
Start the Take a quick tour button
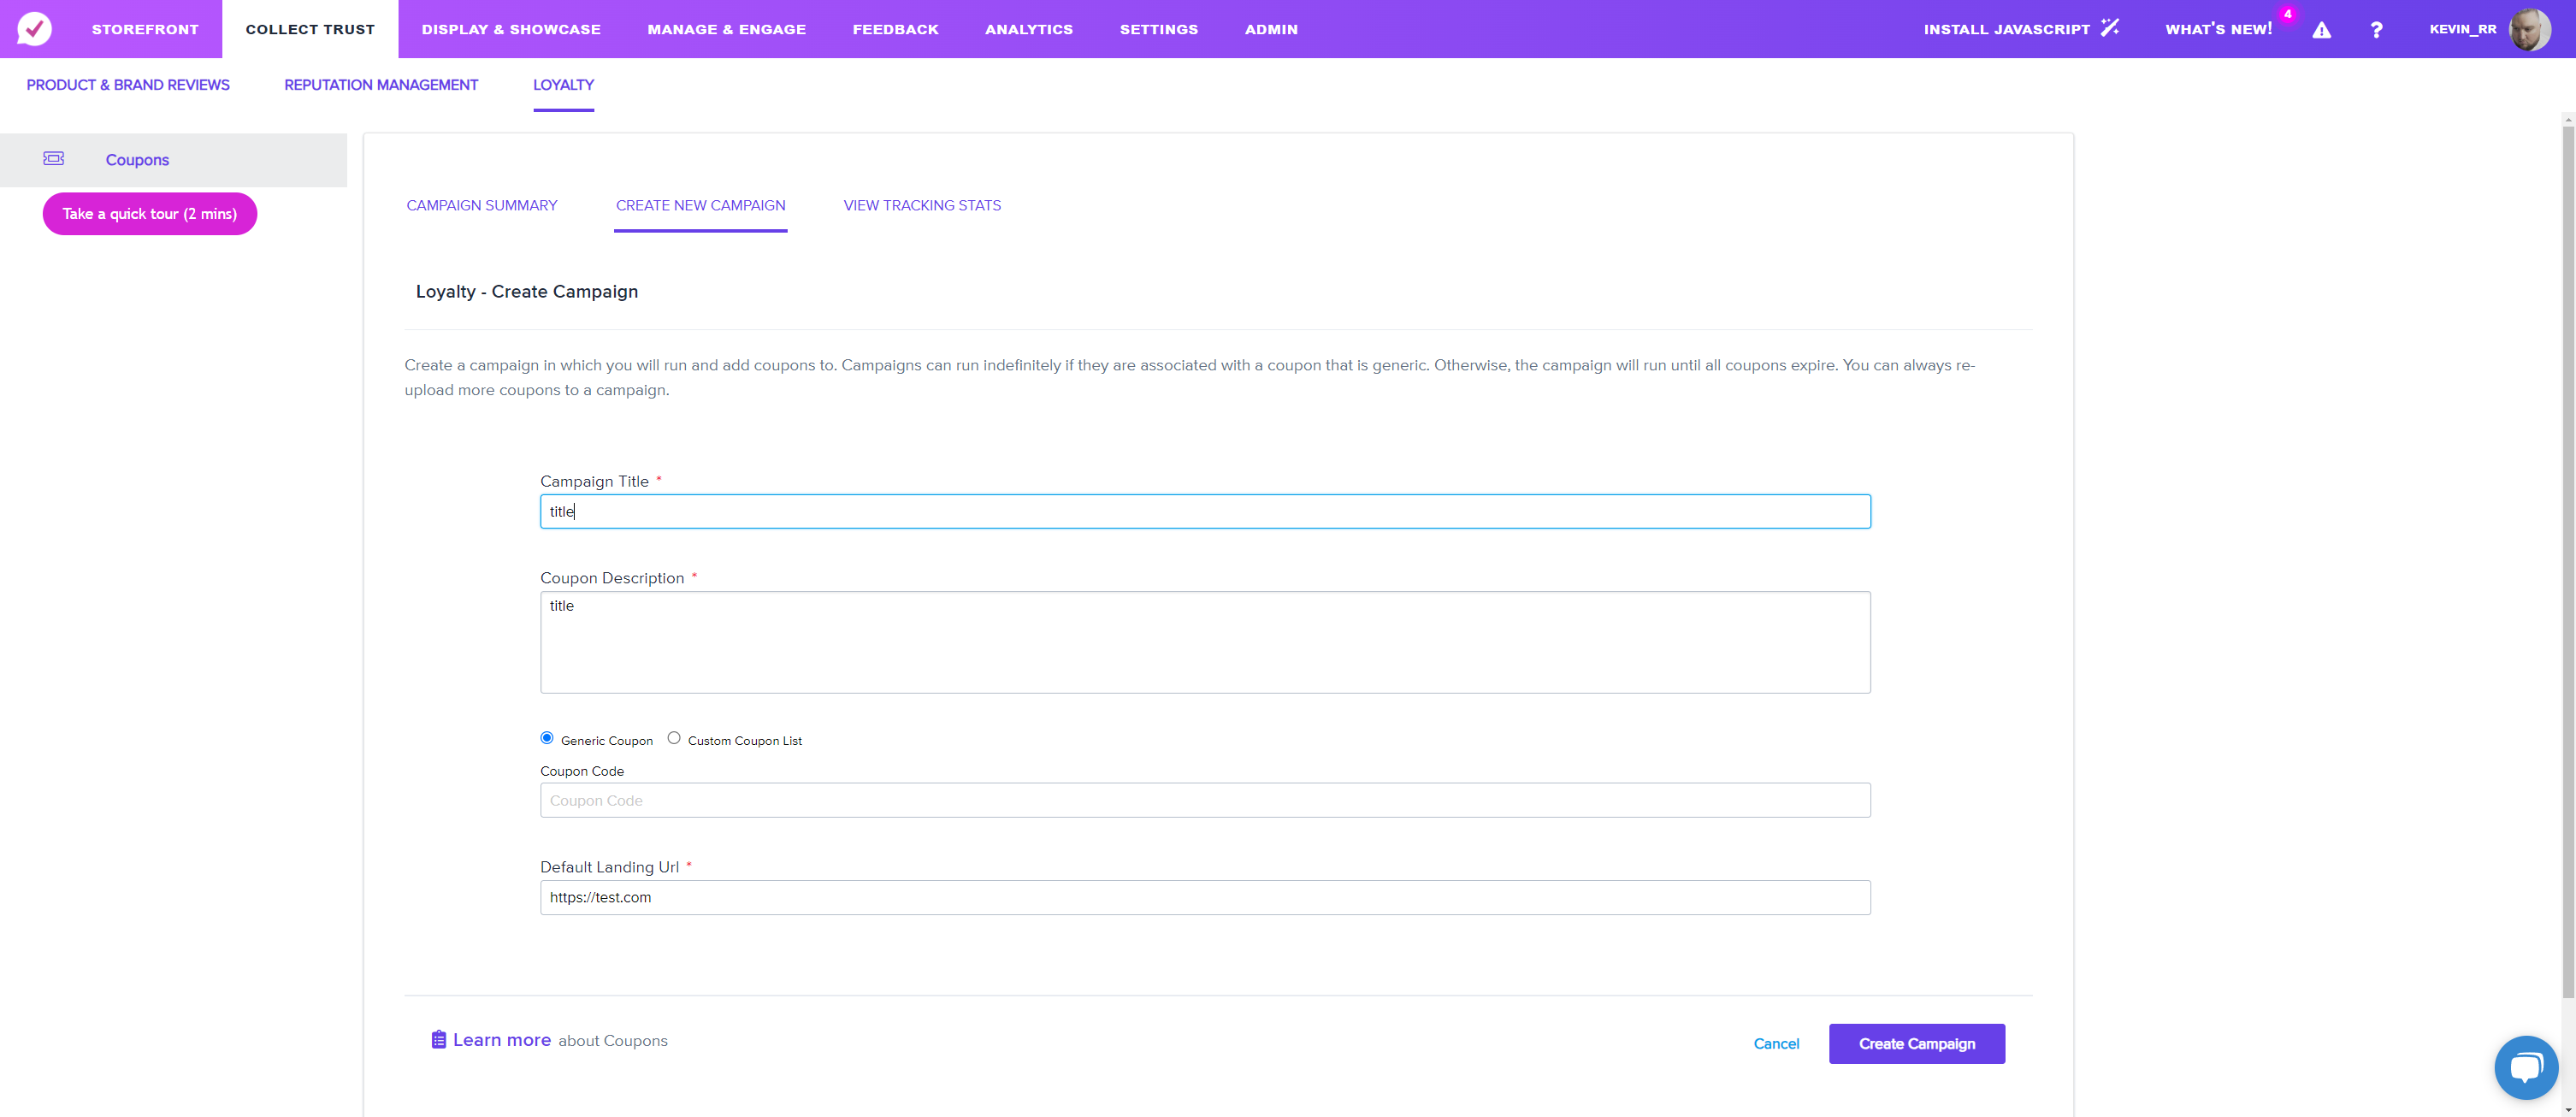coord(150,214)
